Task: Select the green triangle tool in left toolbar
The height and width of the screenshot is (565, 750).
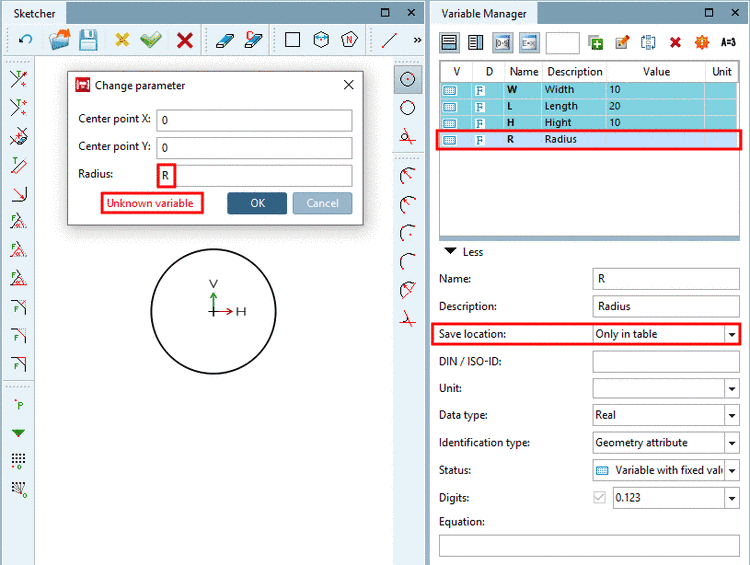Action: point(18,433)
